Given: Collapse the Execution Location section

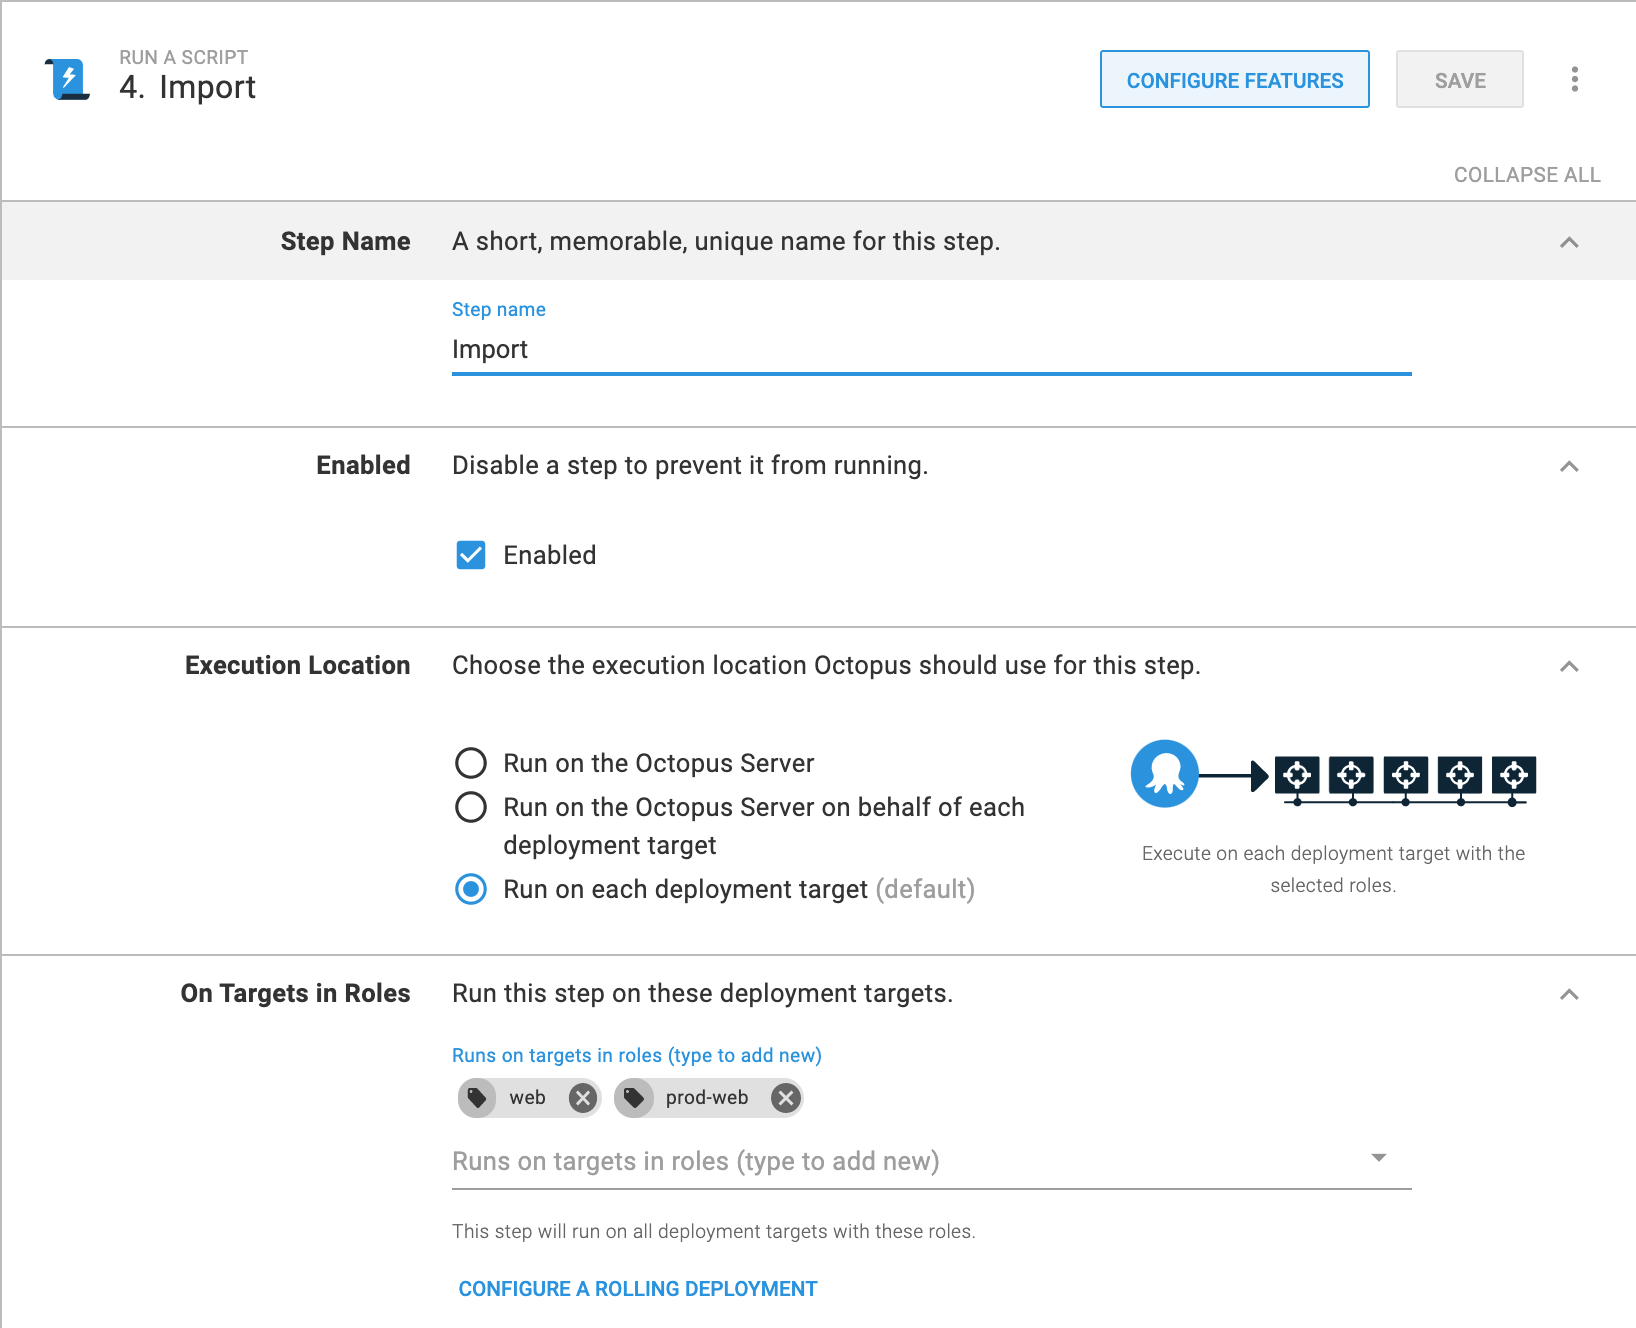Looking at the screenshot, I should pyautogui.click(x=1569, y=666).
